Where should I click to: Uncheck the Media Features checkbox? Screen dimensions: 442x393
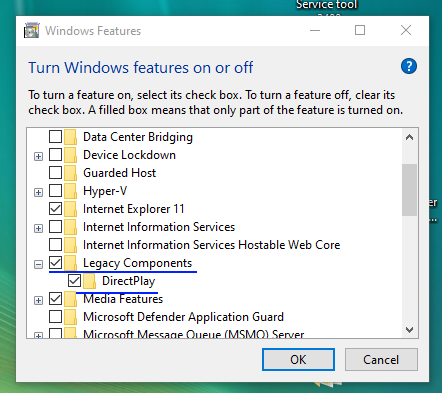[55, 299]
